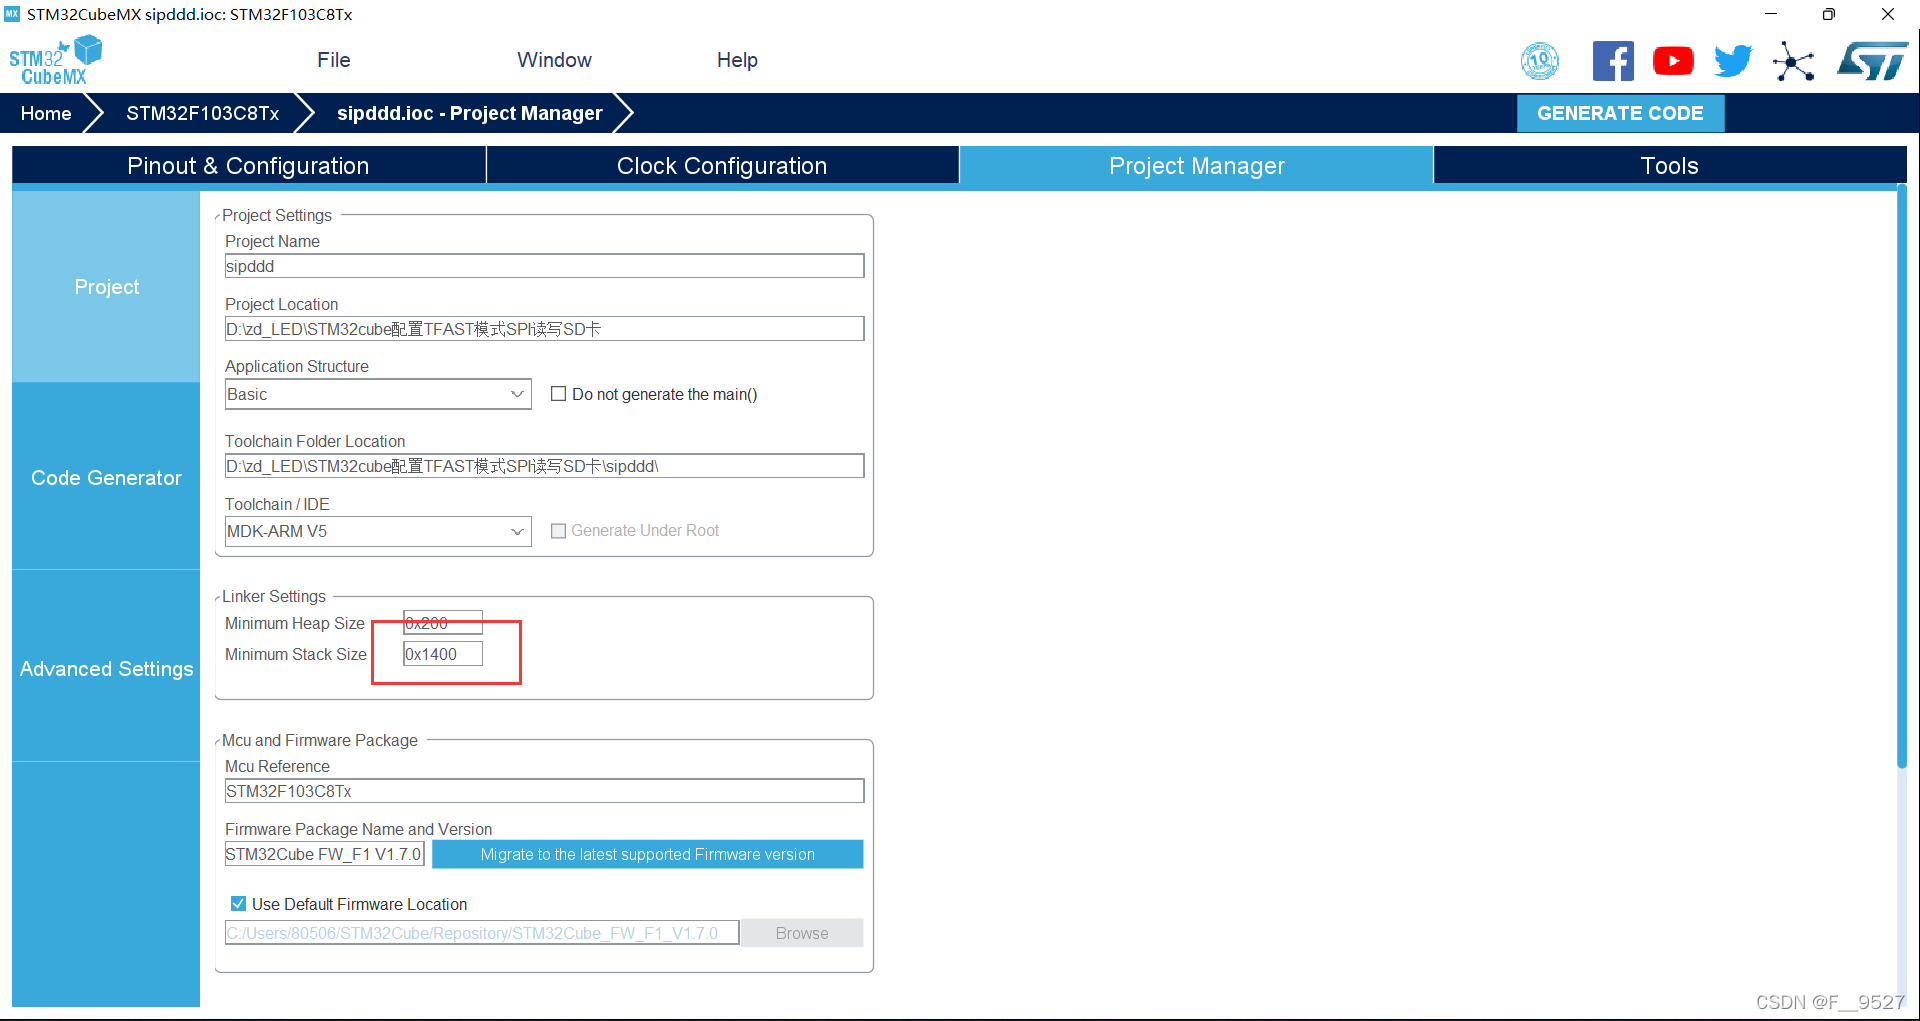This screenshot has width=1920, height=1021.
Task: Click the Project Name input field
Action: pos(544,266)
